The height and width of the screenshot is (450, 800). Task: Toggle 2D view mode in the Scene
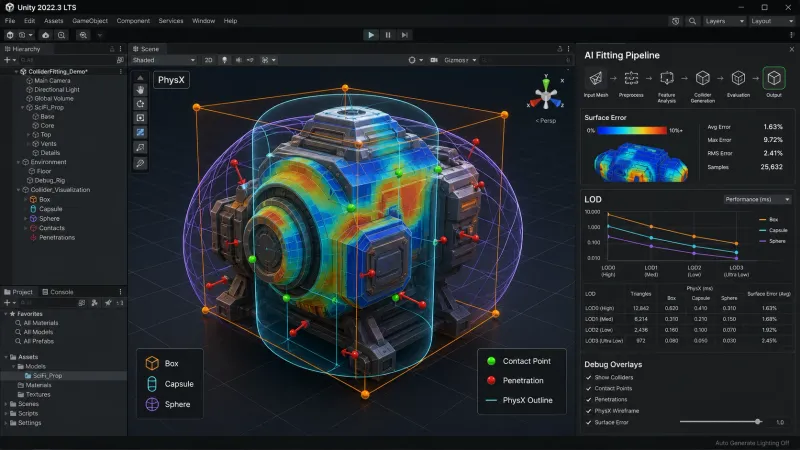click(x=208, y=60)
